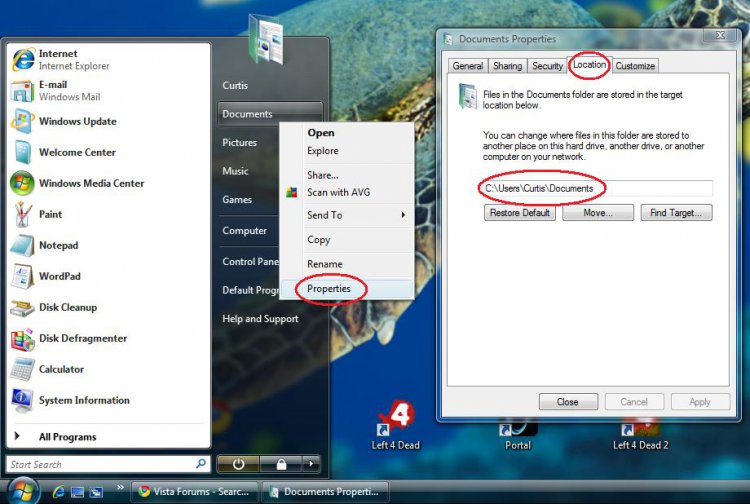Show hidden quick launch icons chevron

pos(120,488)
